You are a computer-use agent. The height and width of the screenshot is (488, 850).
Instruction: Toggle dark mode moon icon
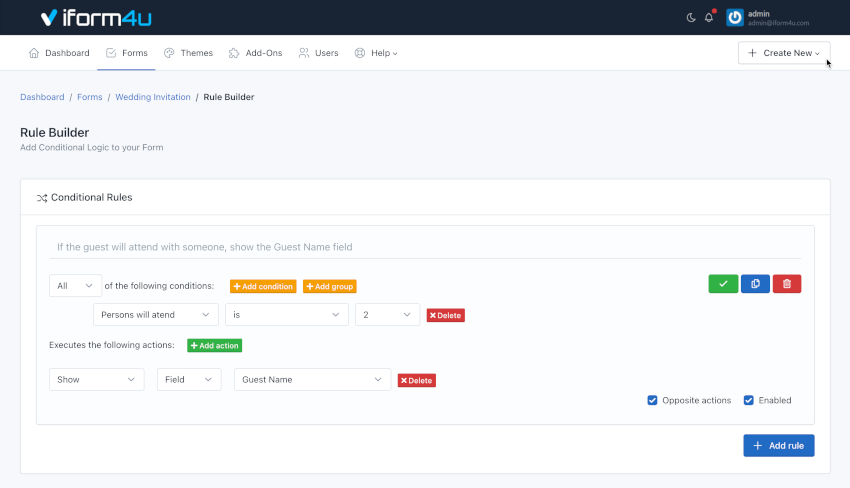click(x=691, y=18)
